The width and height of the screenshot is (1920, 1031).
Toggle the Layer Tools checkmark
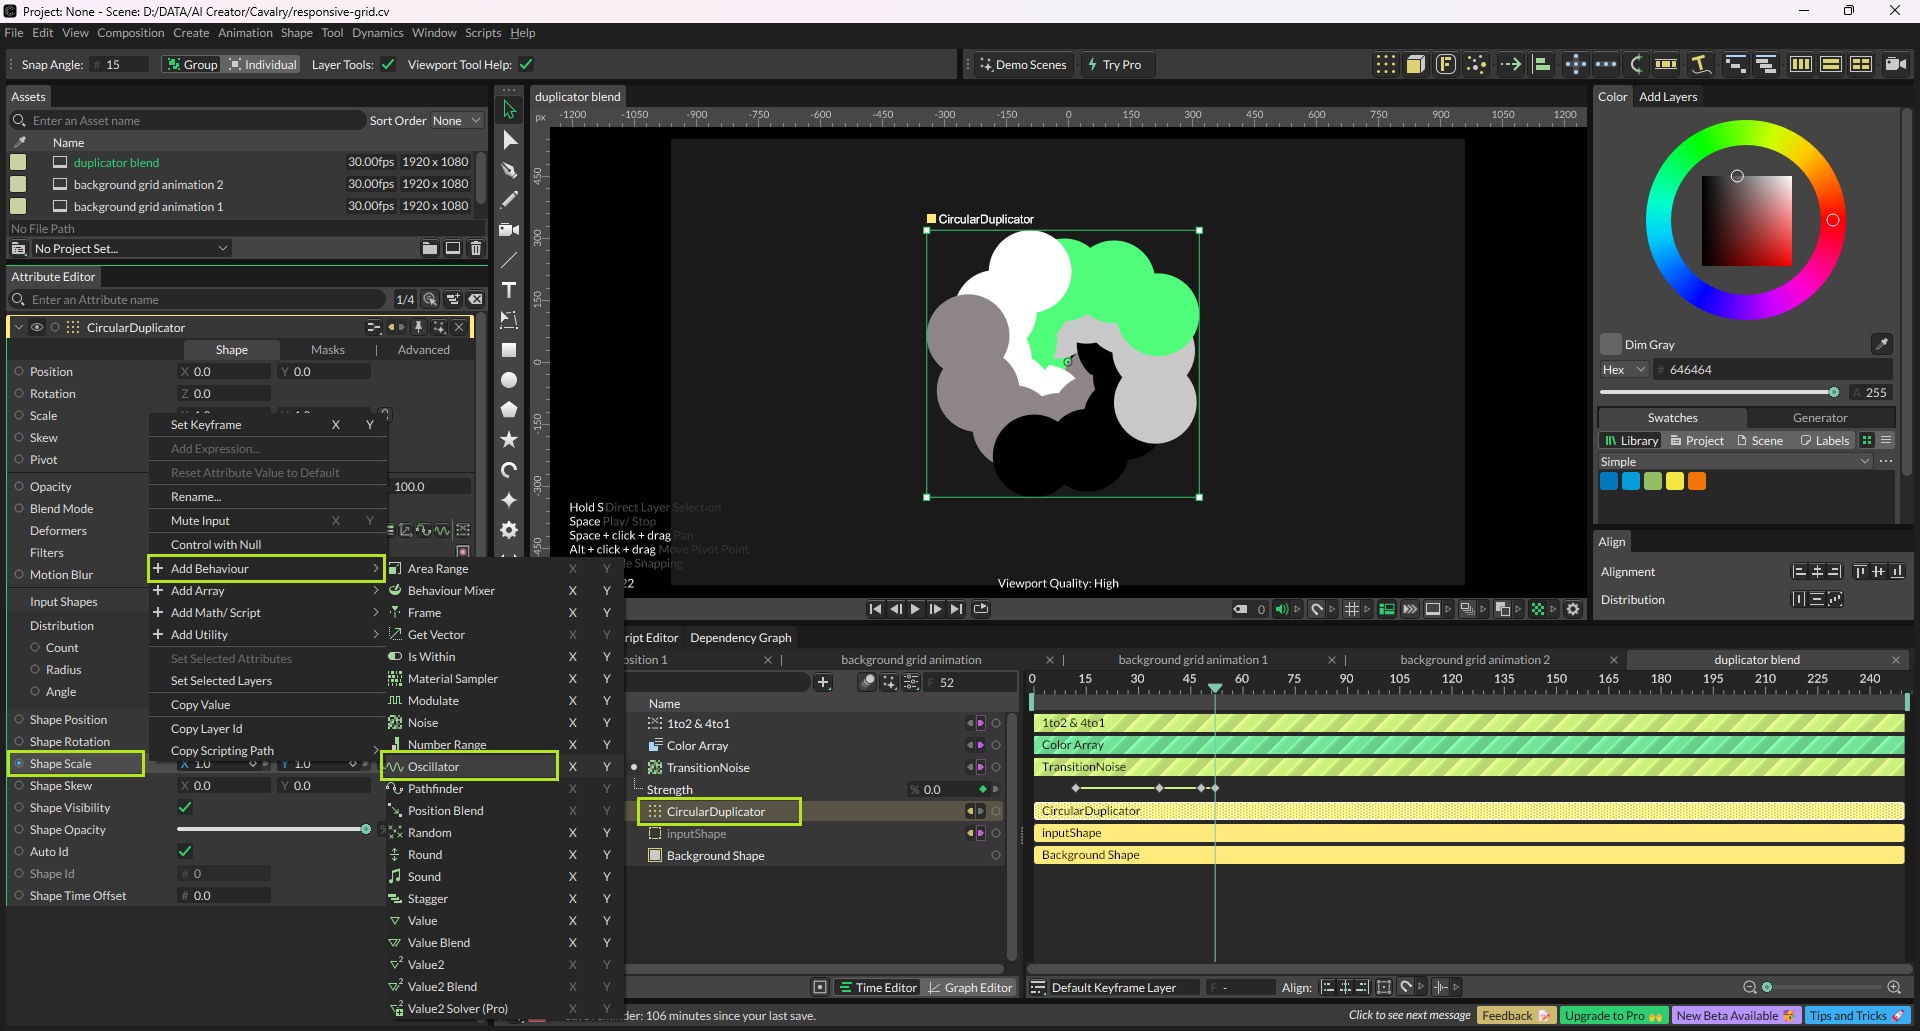[x=388, y=65]
